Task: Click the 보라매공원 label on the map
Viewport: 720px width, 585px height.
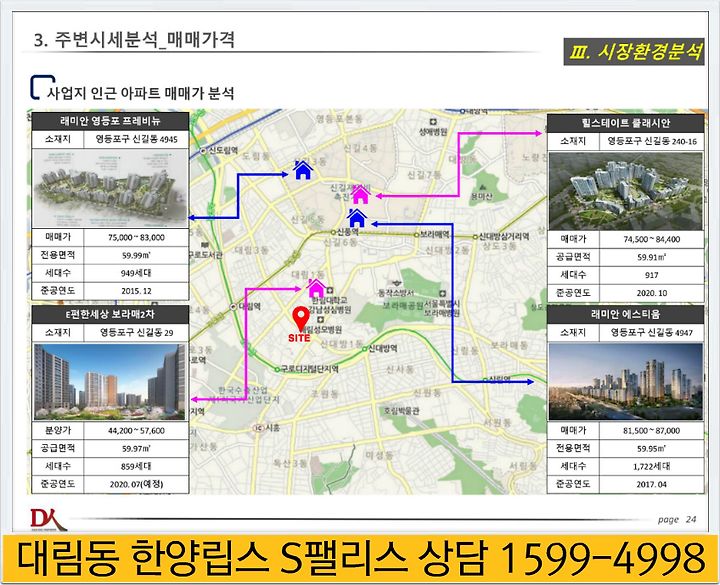Action: (403, 305)
